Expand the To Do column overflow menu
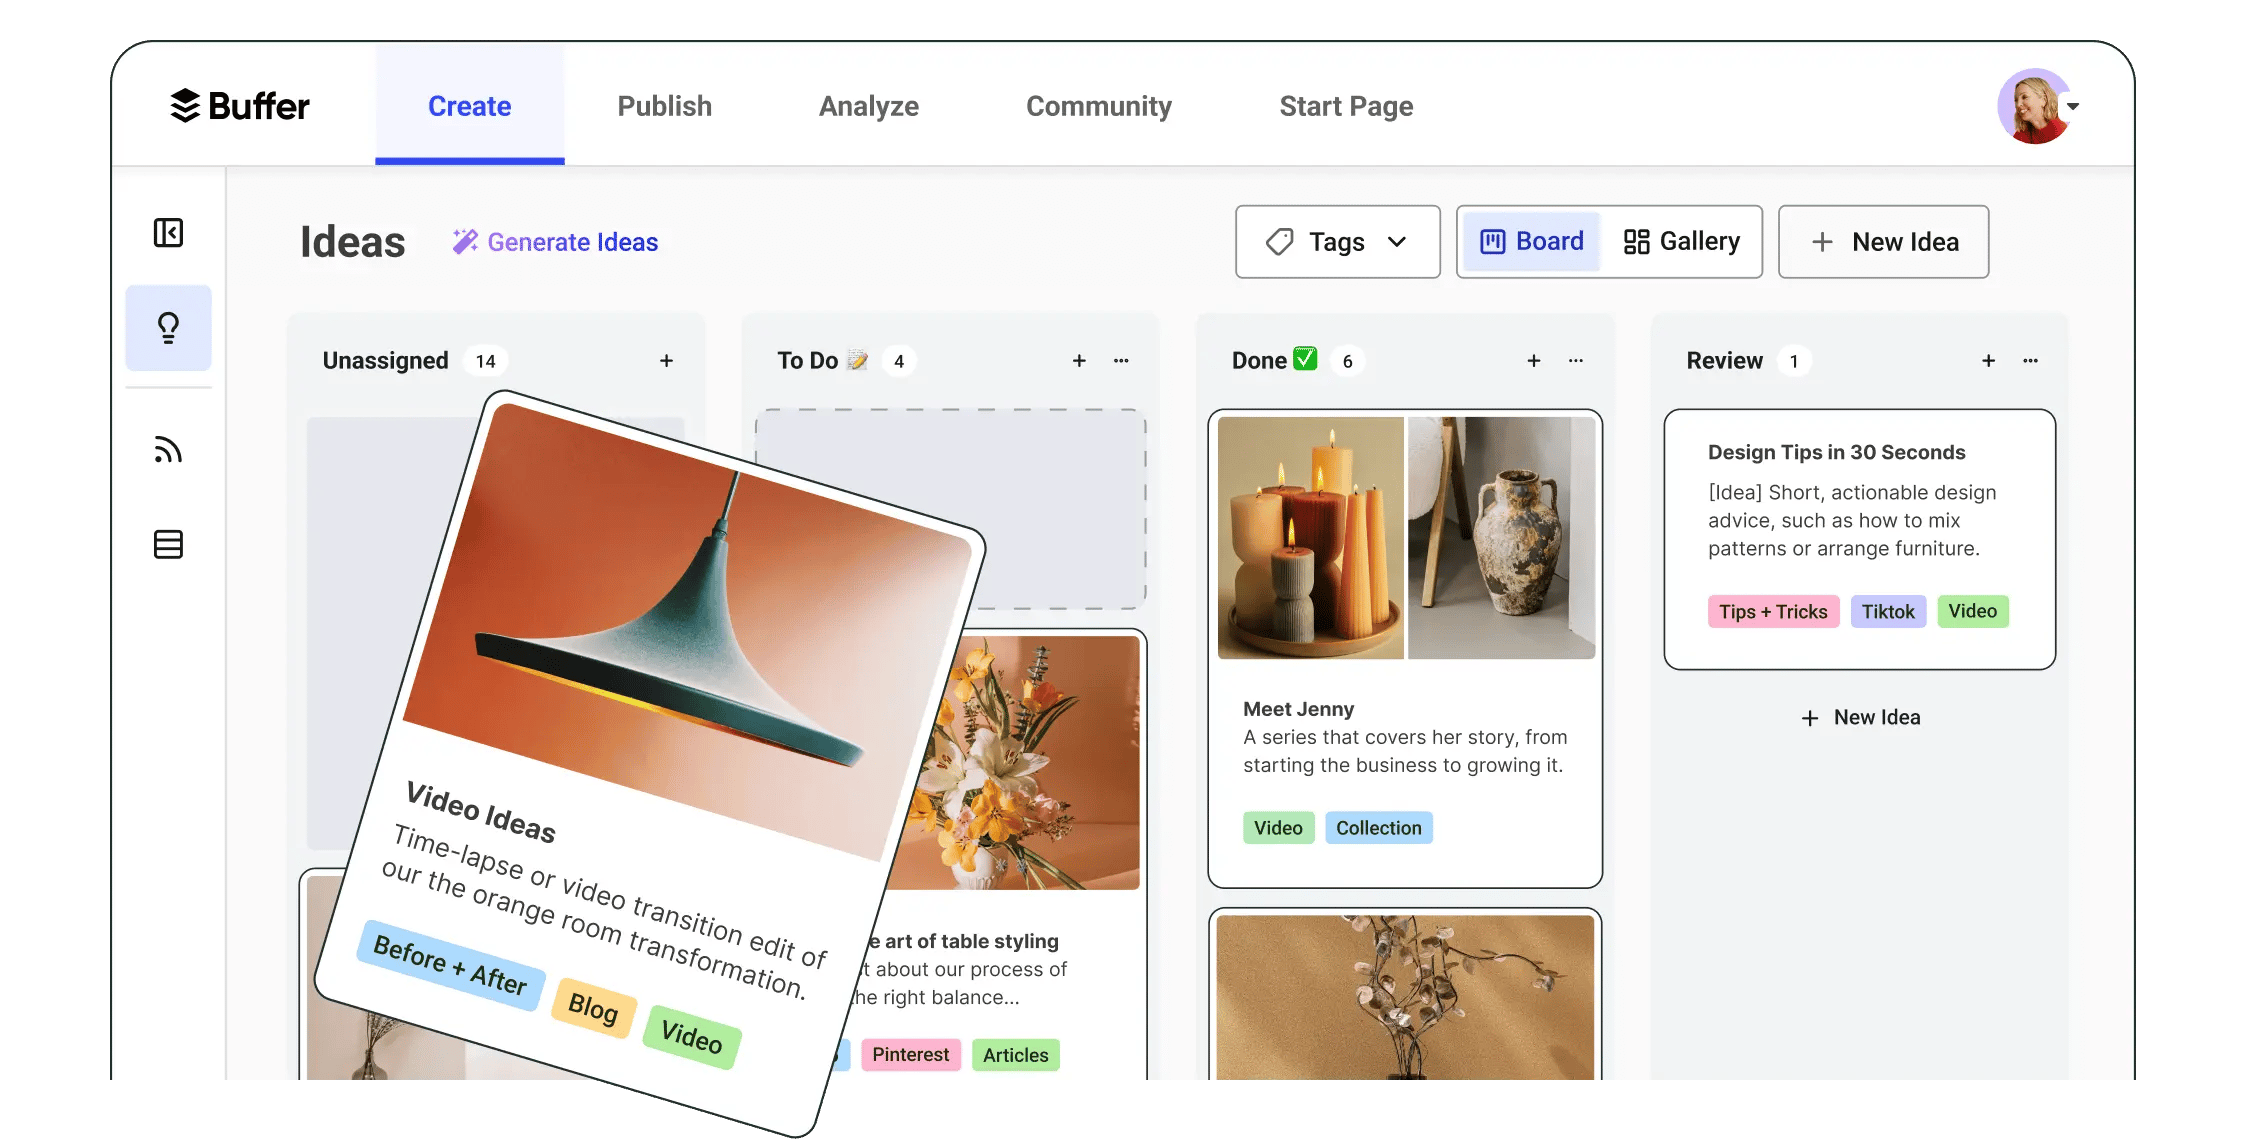This screenshot has height=1144, width=2248. click(1121, 360)
